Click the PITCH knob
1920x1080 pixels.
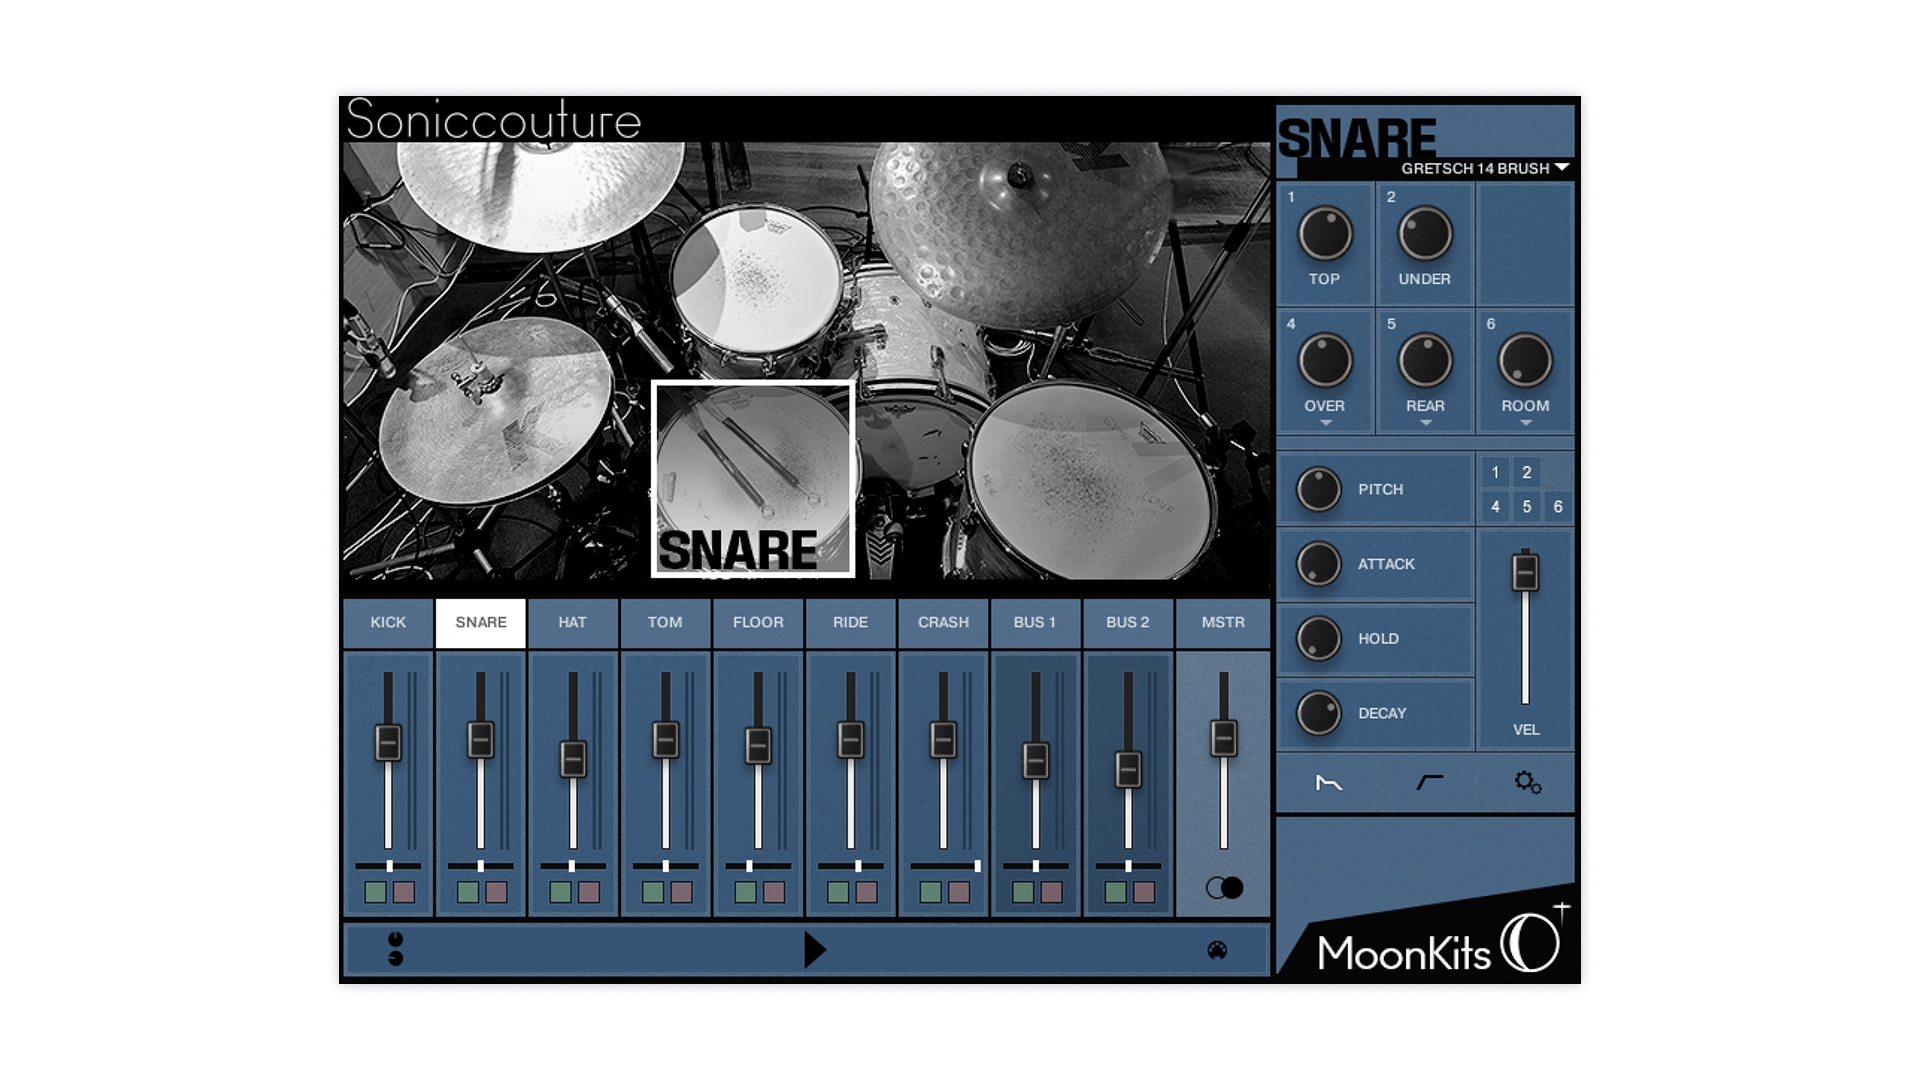pos(1319,490)
